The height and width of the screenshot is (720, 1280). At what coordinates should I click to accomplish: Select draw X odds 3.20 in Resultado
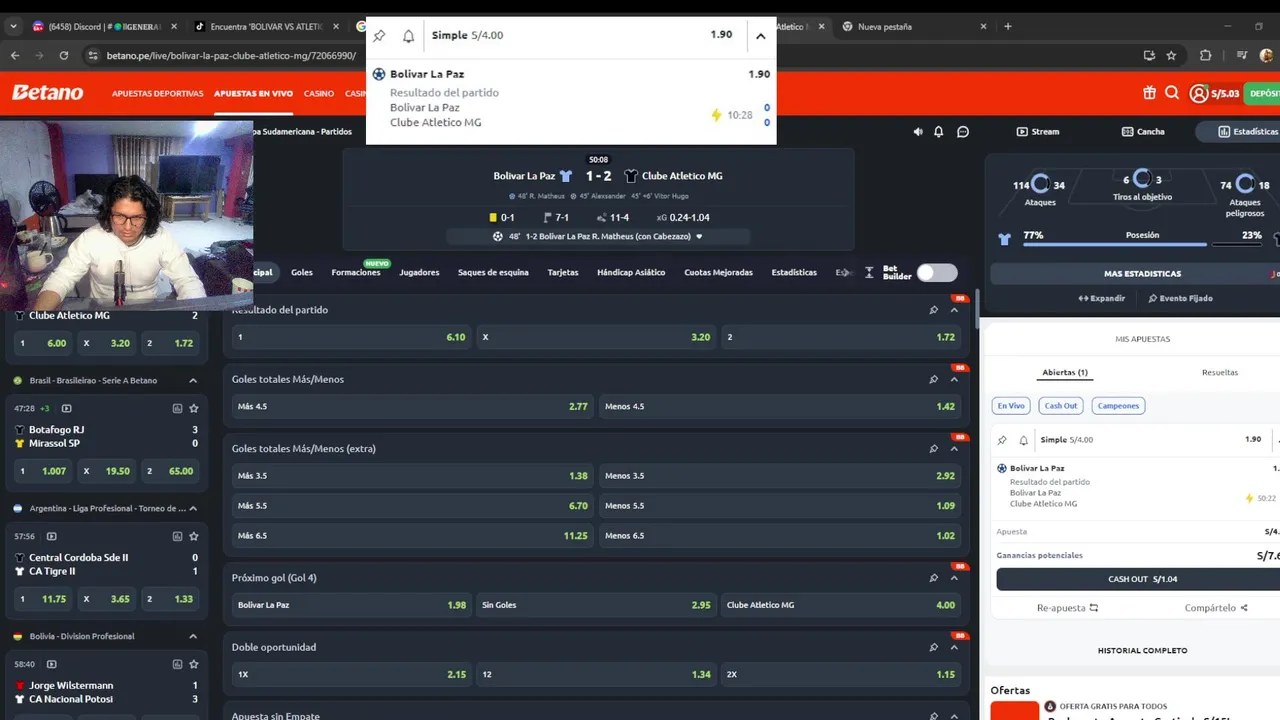point(596,337)
